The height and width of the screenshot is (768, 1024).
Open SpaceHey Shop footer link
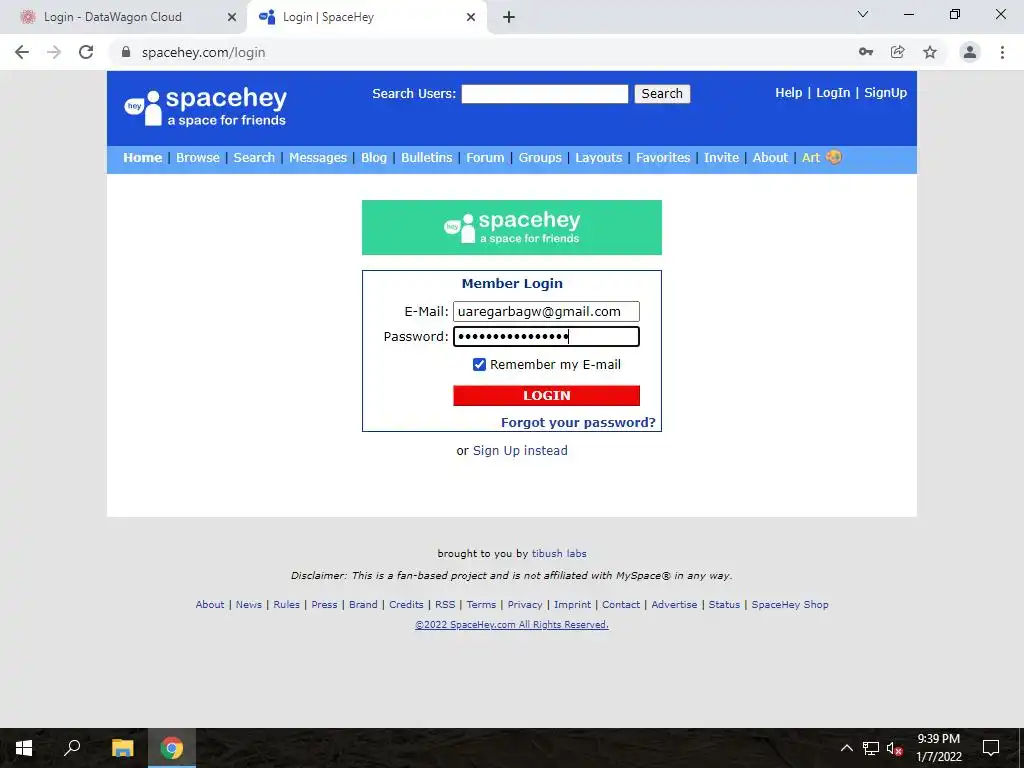click(x=790, y=605)
